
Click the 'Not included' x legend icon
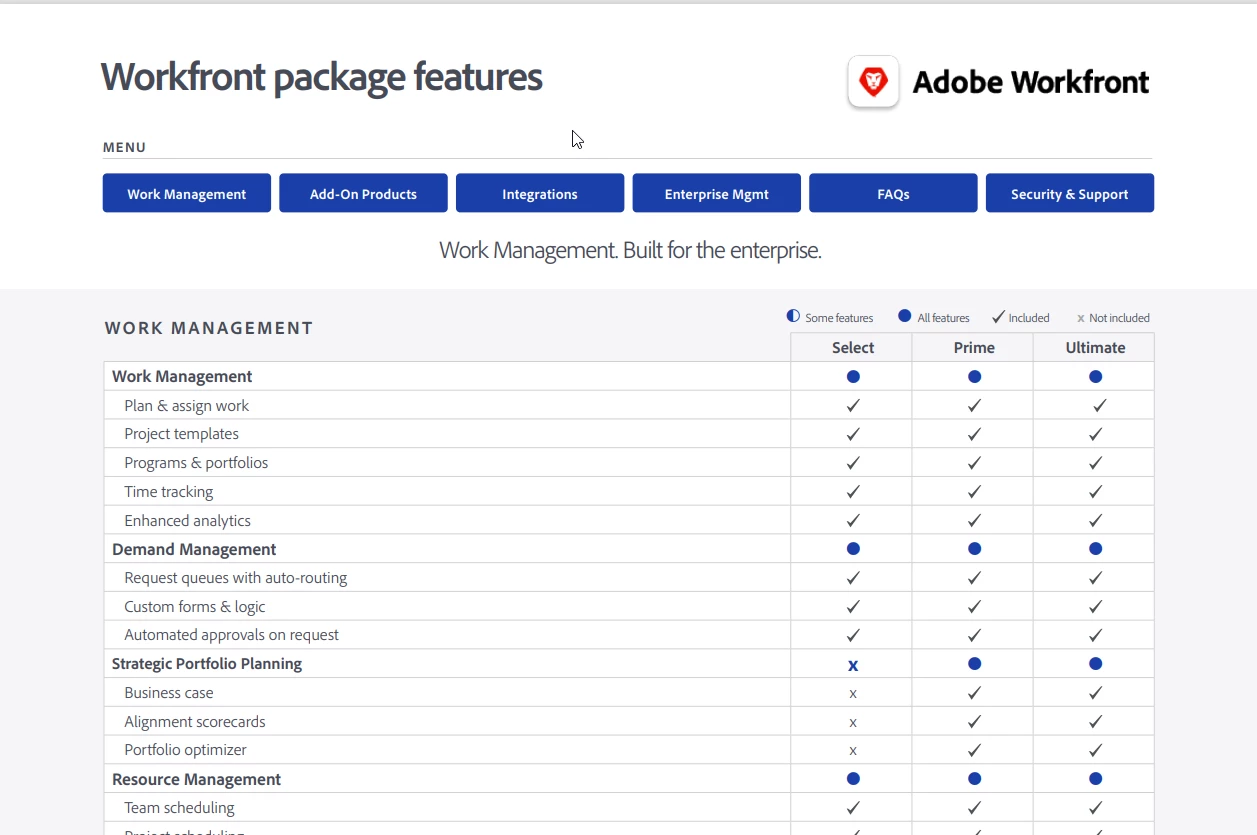[1081, 319]
